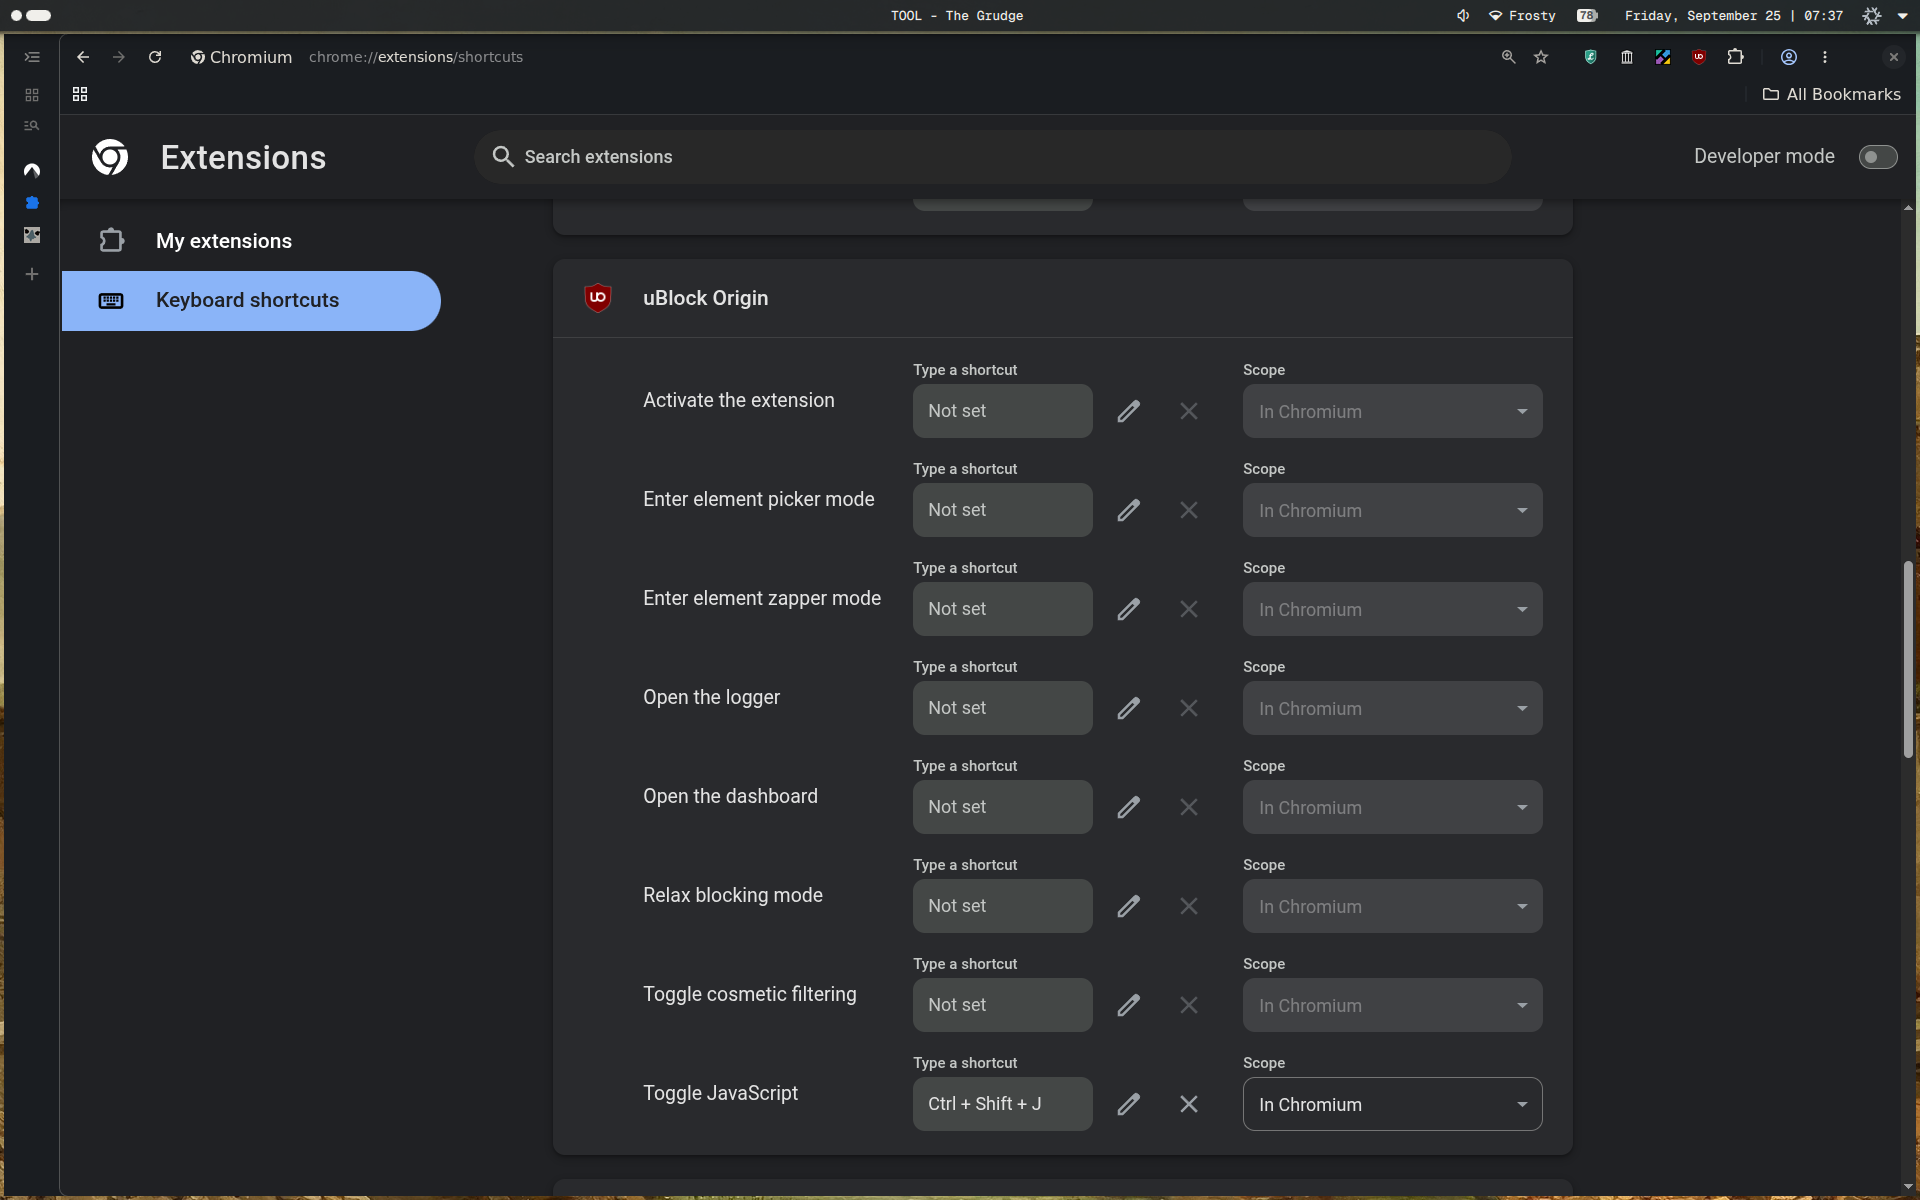Clear the Ctrl + Shift + J shortcut
Viewport: 1920px width, 1200px height.
click(1188, 1104)
